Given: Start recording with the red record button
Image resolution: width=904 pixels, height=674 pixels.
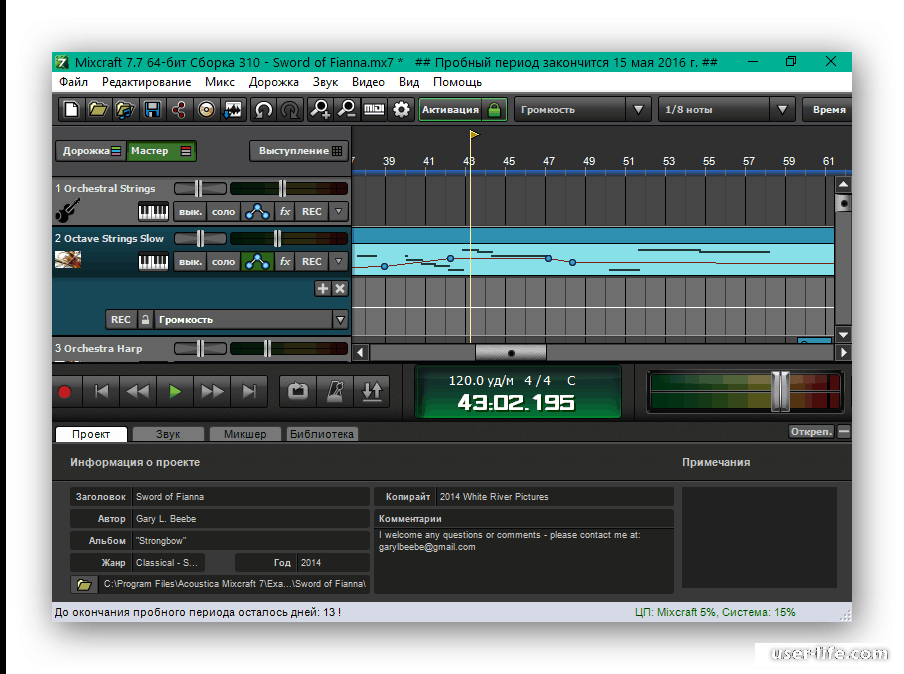Looking at the screenshot, I should pyautogui.click(x=65, y=392).
